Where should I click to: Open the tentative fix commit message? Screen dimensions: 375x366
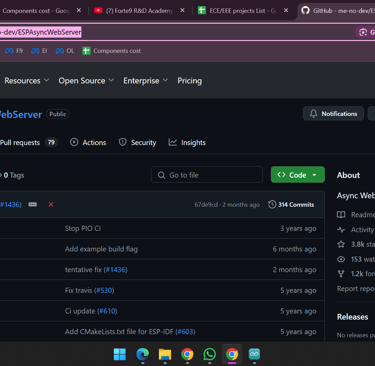tap(83, 270)
